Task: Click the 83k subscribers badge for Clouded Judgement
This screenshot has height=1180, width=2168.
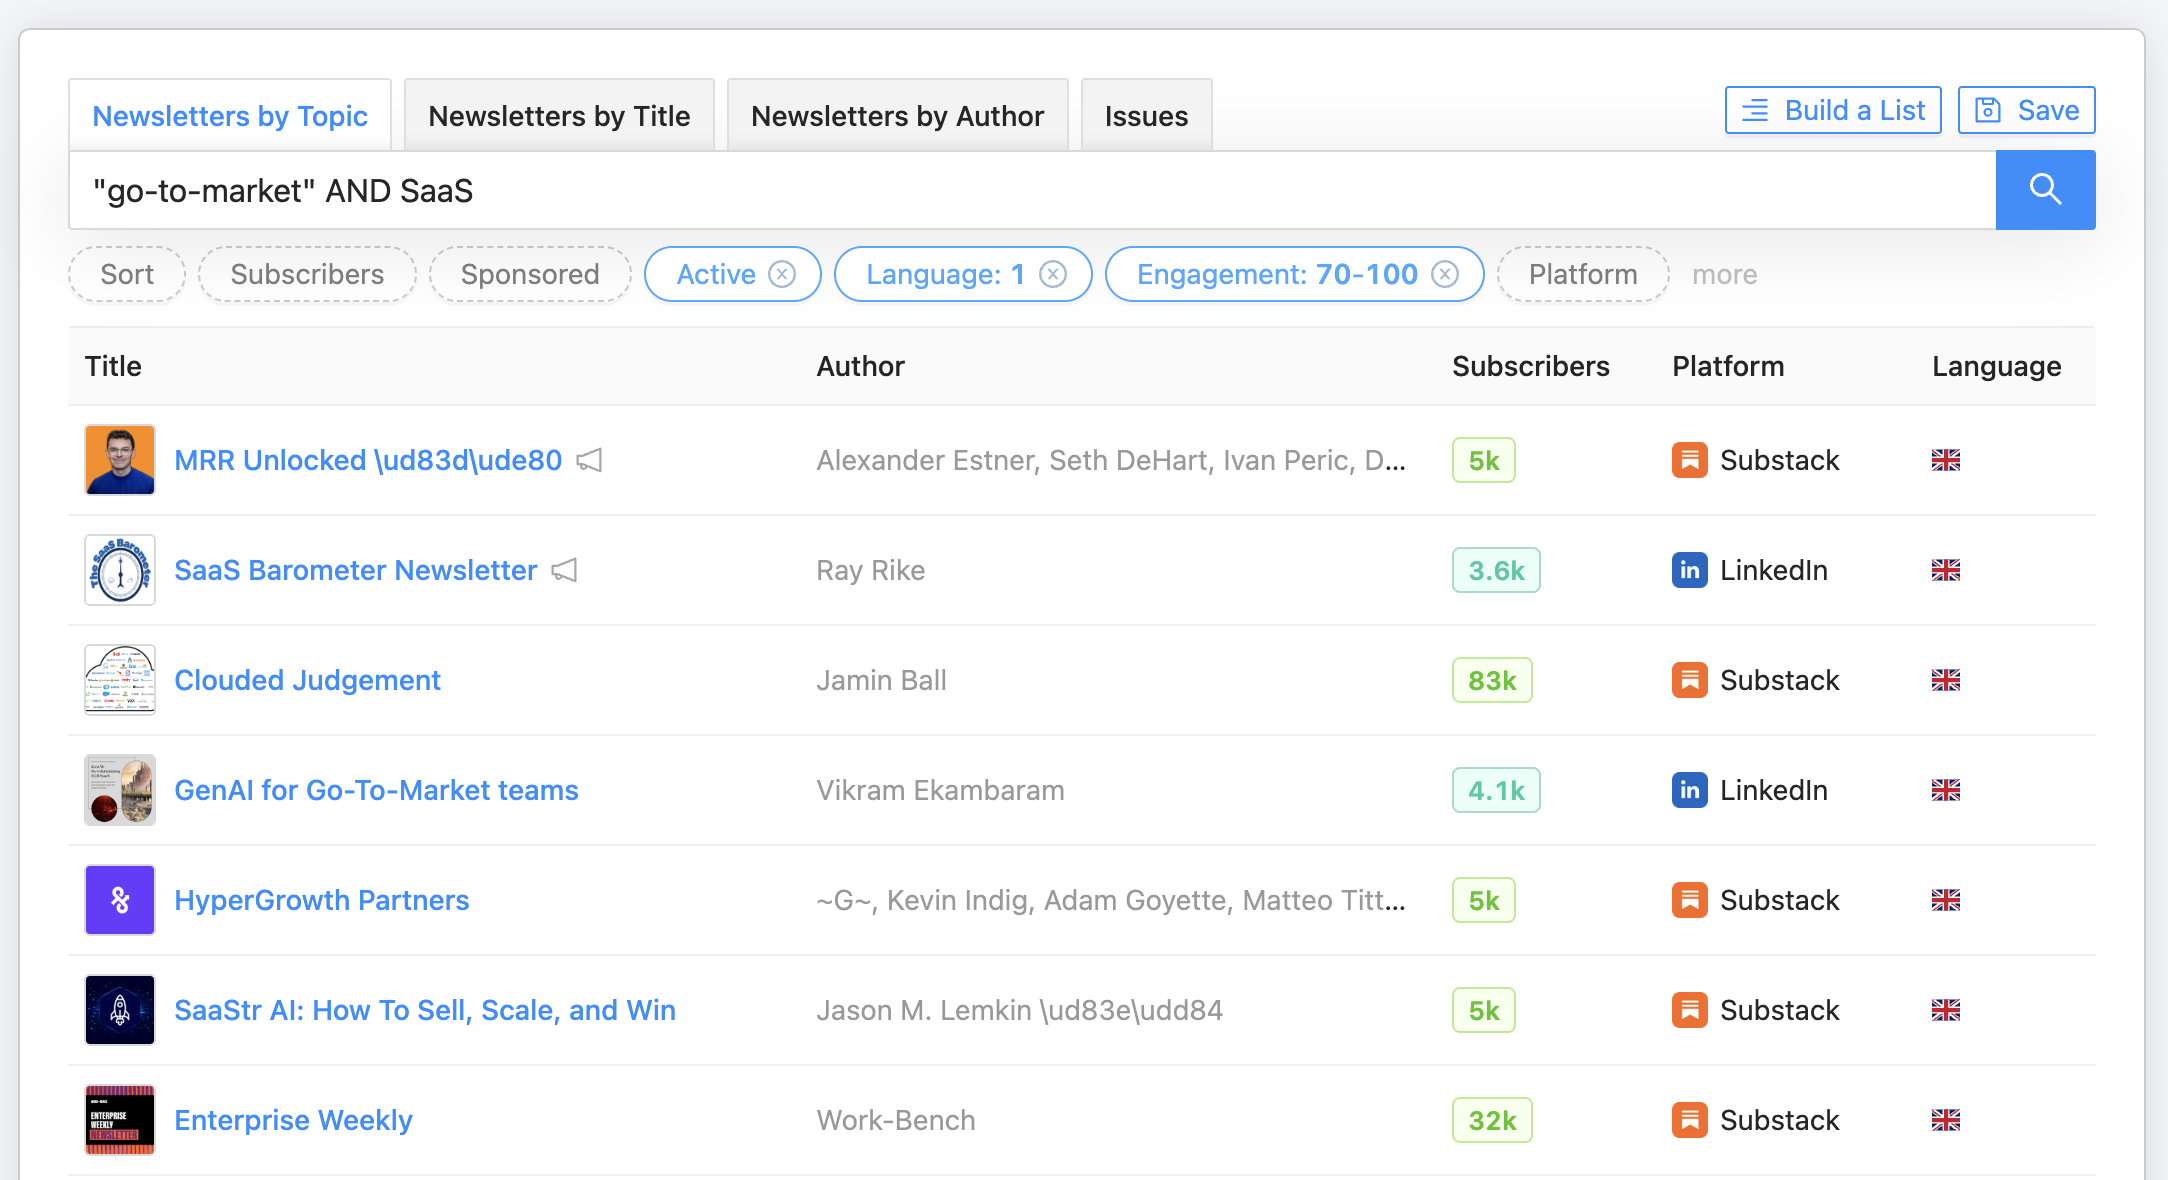Action: pyautogui.click(x=1491, y=679)
